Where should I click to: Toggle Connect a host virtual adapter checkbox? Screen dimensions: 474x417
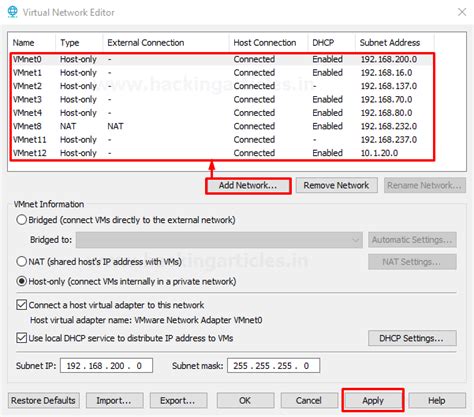point(22,305)
